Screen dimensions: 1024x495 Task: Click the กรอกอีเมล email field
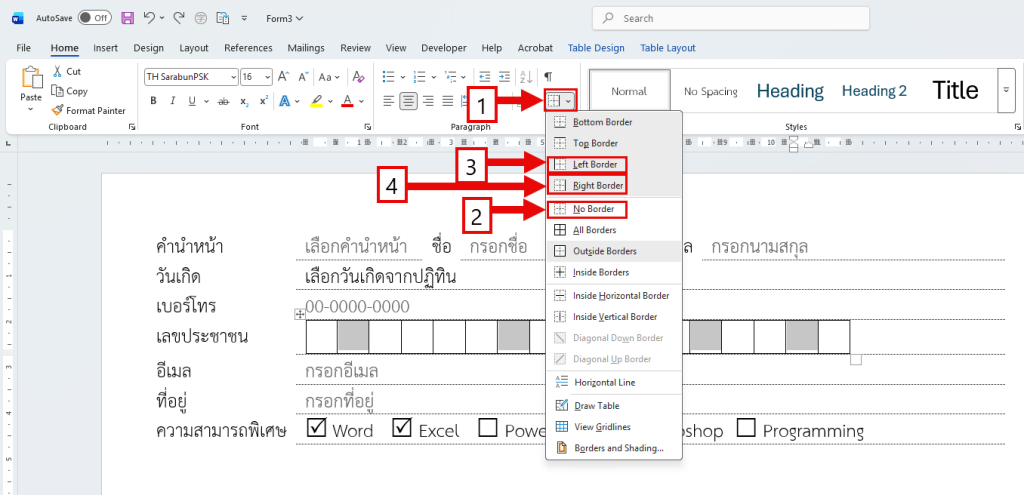(x=342, y=371)
